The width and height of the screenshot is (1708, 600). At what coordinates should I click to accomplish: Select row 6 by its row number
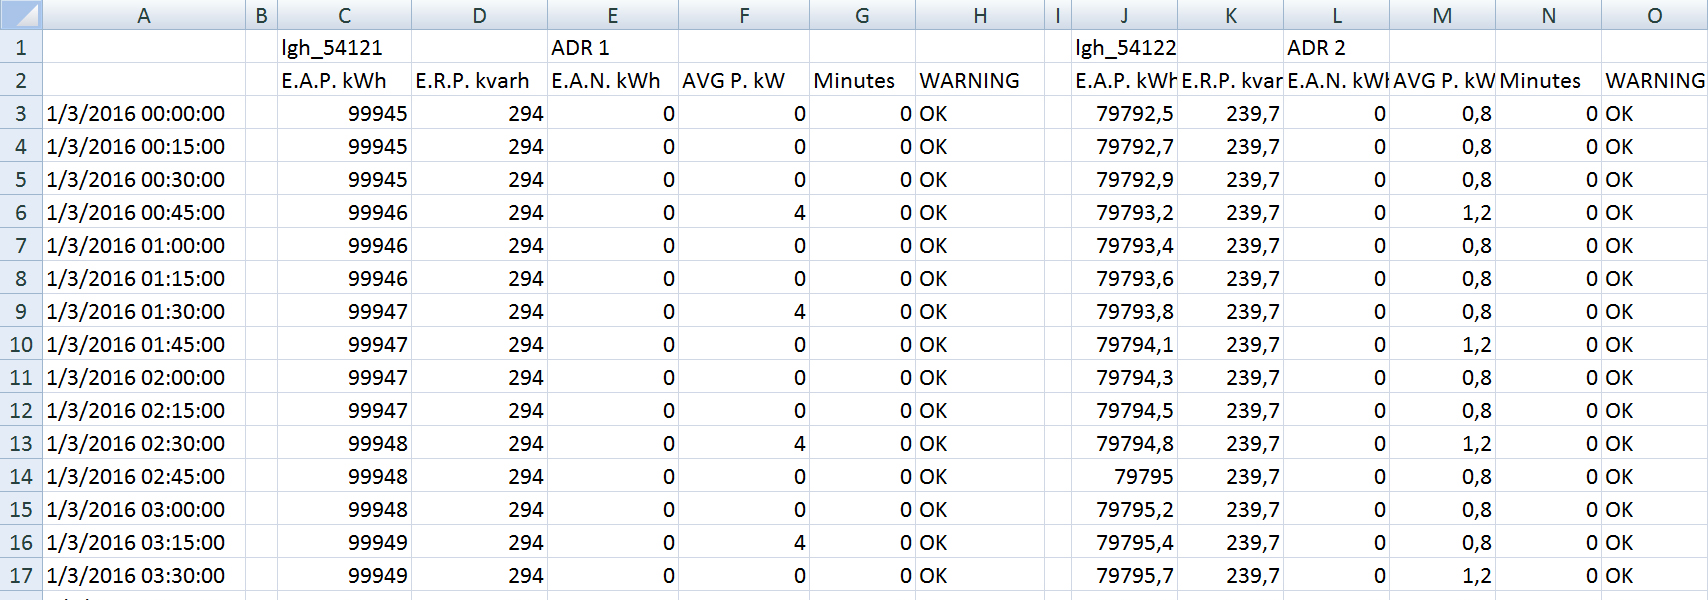click(x=21, y=212)
